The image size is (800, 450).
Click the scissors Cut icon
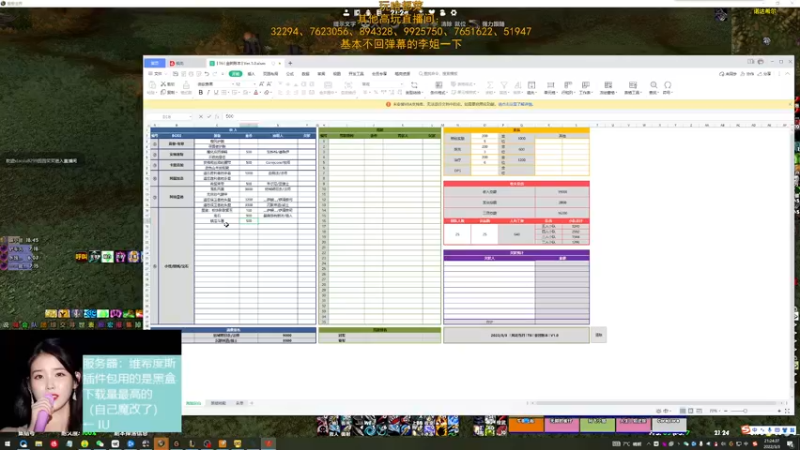(x=163, y=84)
